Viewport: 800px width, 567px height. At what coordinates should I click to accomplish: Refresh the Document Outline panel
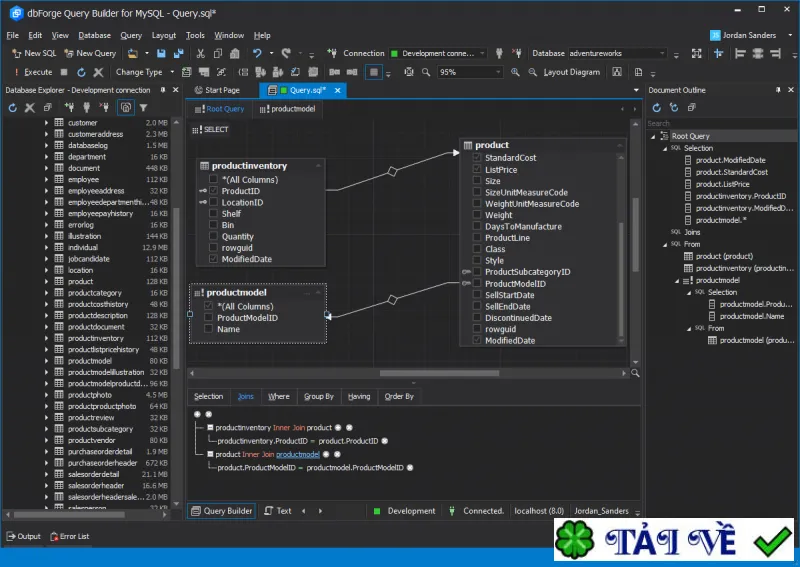point(657,108)
